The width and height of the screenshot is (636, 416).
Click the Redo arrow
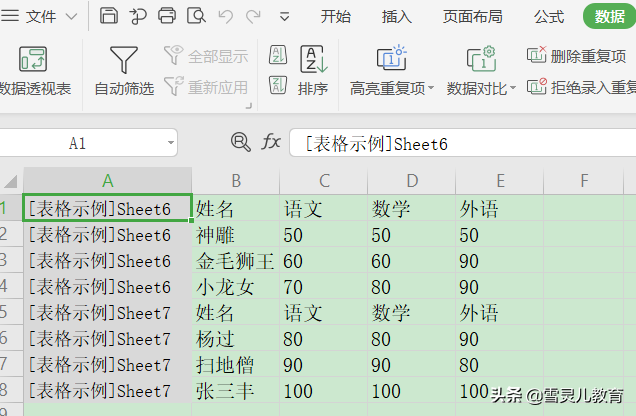pyautogui.click(x=254, y=17)
